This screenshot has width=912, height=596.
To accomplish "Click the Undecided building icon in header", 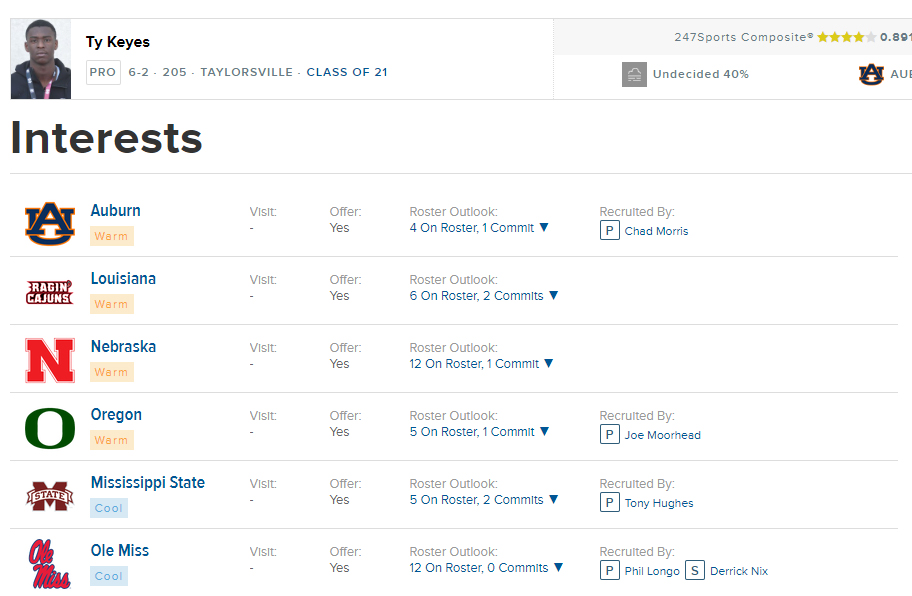I will coord(634,74).
